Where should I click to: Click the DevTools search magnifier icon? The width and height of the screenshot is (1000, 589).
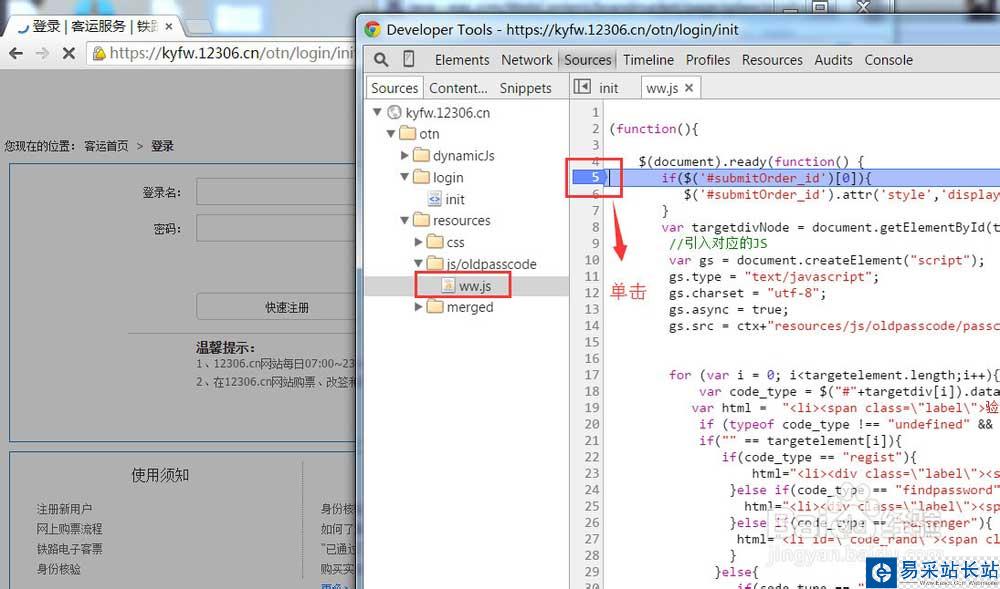click(x=381, y=60)
